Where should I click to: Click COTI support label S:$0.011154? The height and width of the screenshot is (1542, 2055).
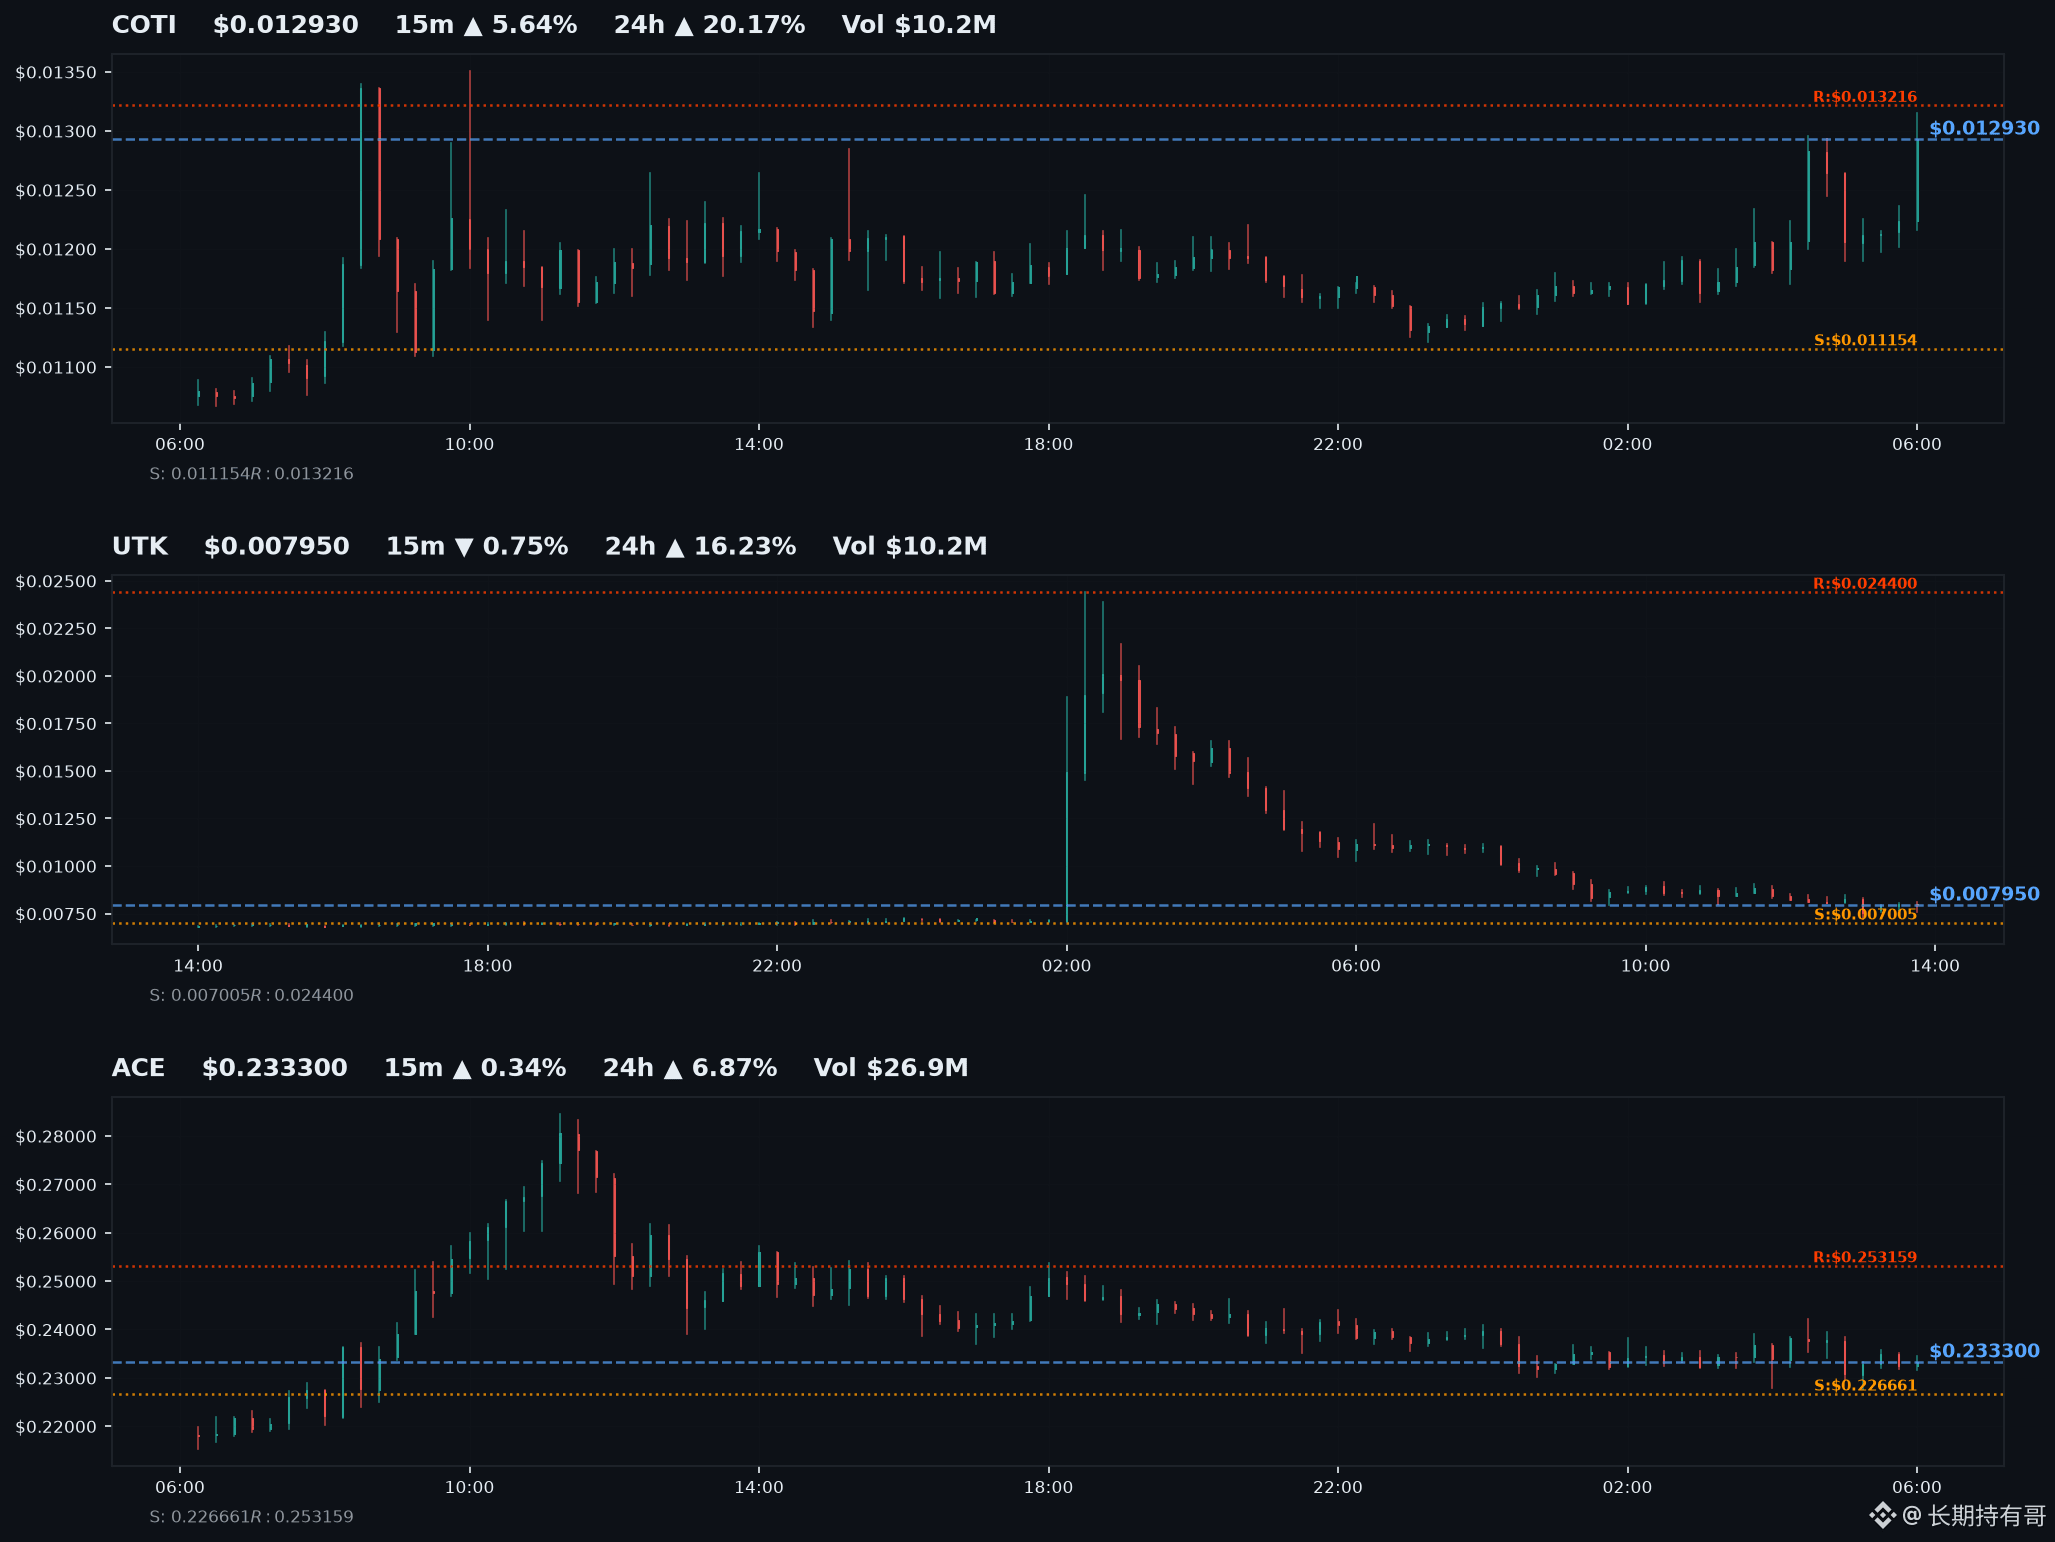[1865, 340]
